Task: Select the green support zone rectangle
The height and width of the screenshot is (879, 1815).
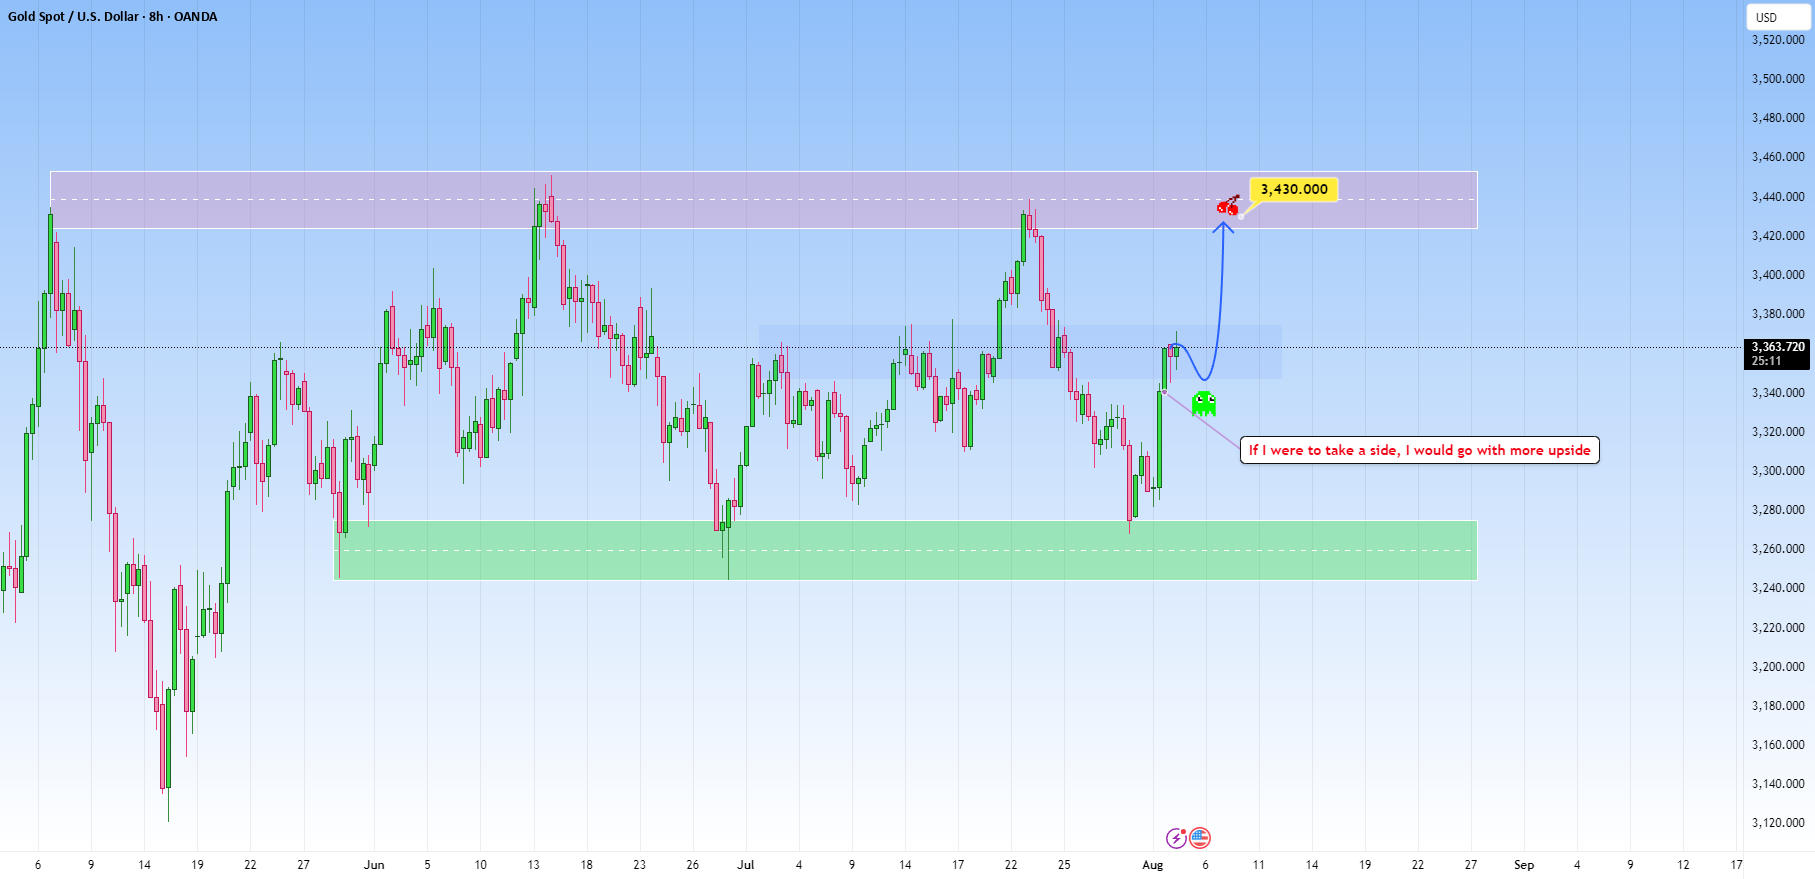Action: tap(904, 550)
